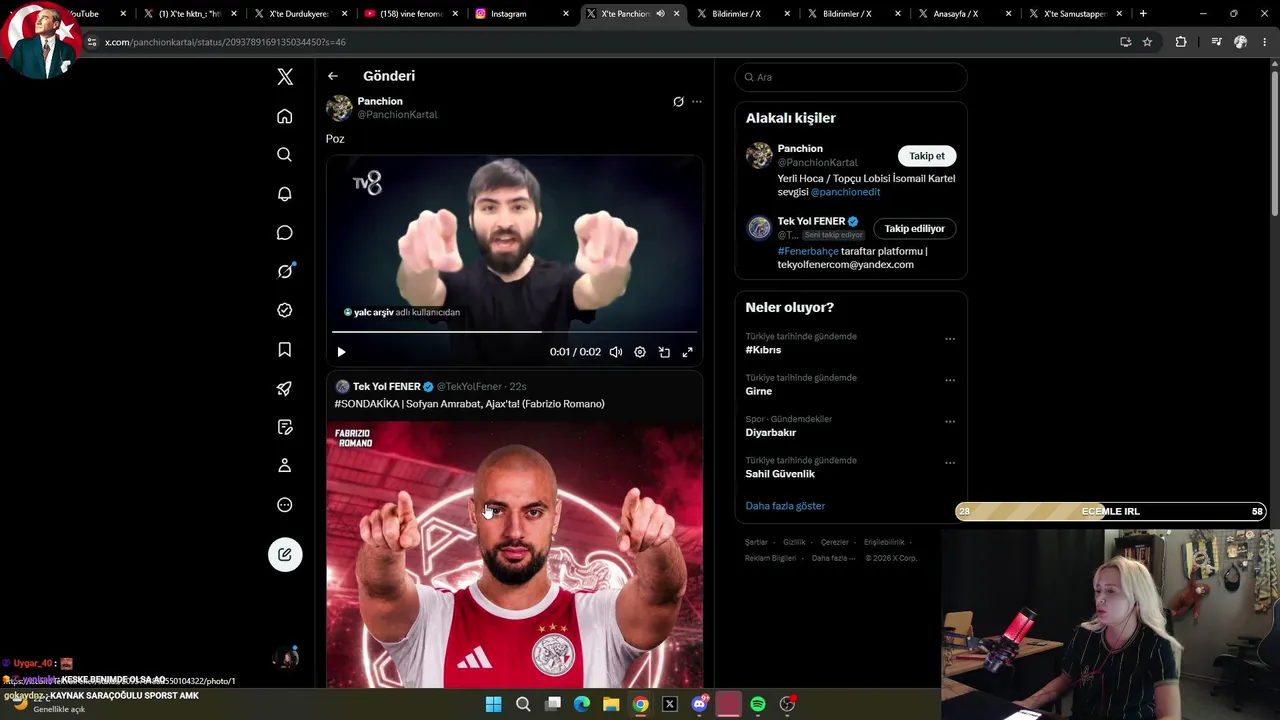Click the Daha fazla göster link
This screenshot has height=720, width=1280.
click(785, 506)
